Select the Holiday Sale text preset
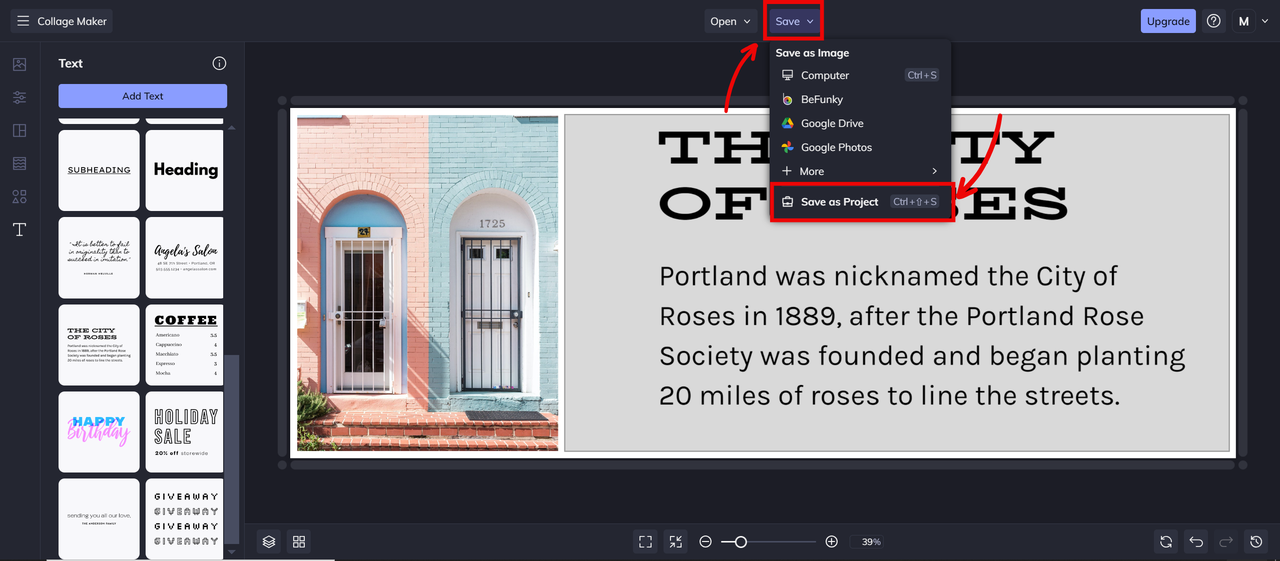This screenshot has width=1280, height=561. coord(185,432)
